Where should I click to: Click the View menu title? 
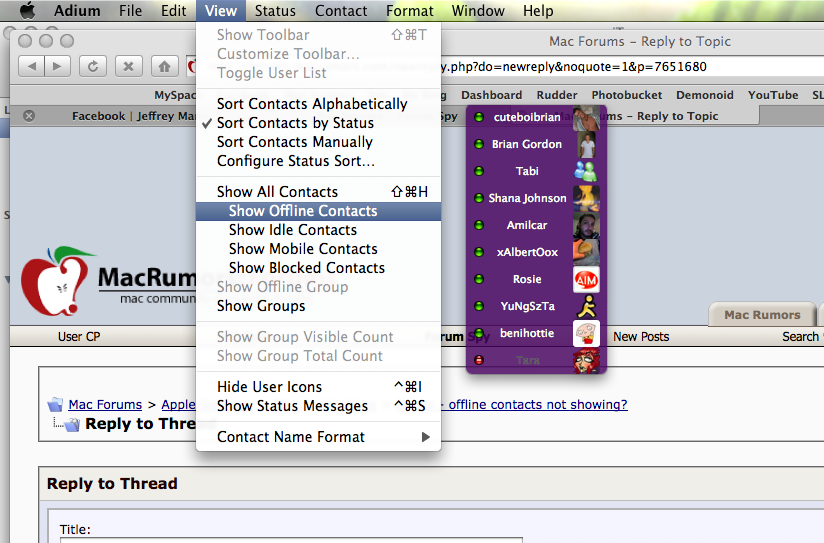(221, 11)
